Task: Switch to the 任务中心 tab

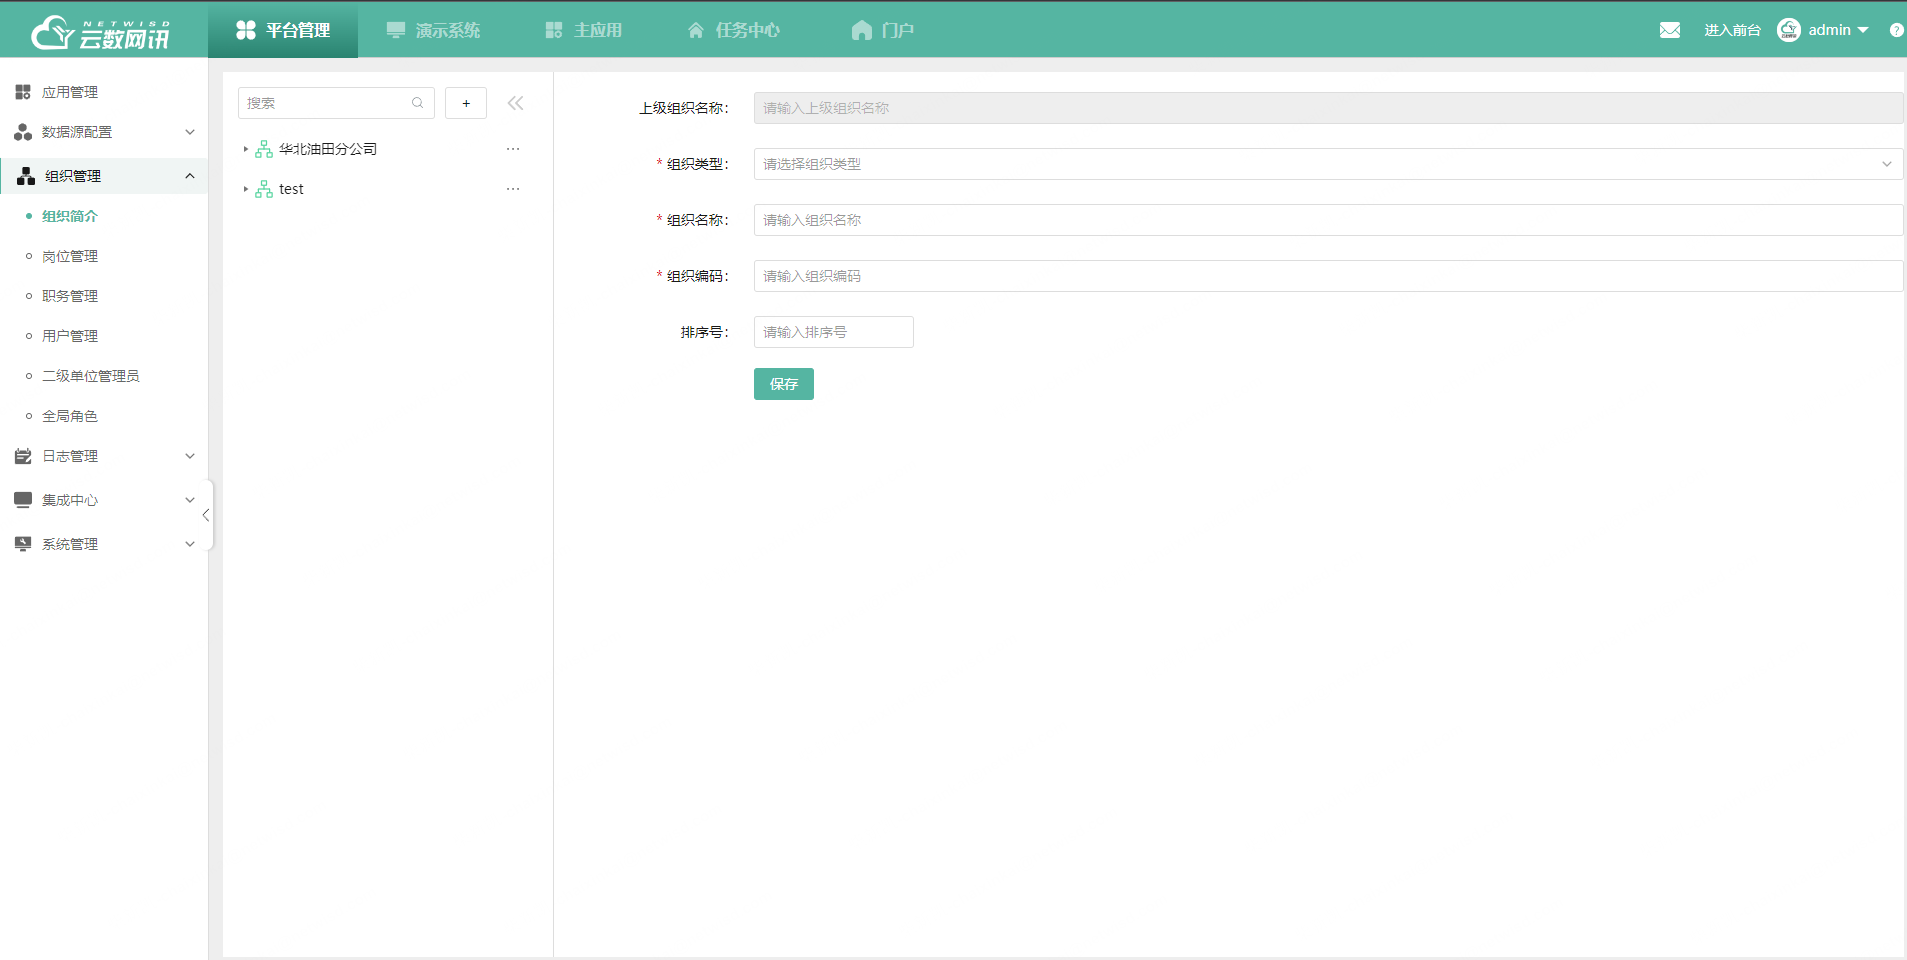Action: 733,29
